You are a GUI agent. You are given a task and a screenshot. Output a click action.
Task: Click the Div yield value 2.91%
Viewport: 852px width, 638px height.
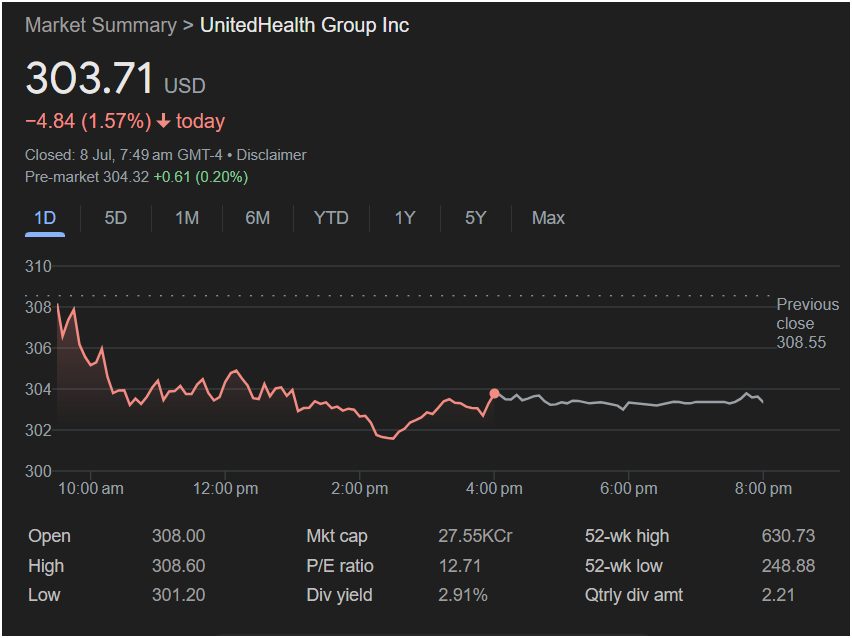point(463,596)
